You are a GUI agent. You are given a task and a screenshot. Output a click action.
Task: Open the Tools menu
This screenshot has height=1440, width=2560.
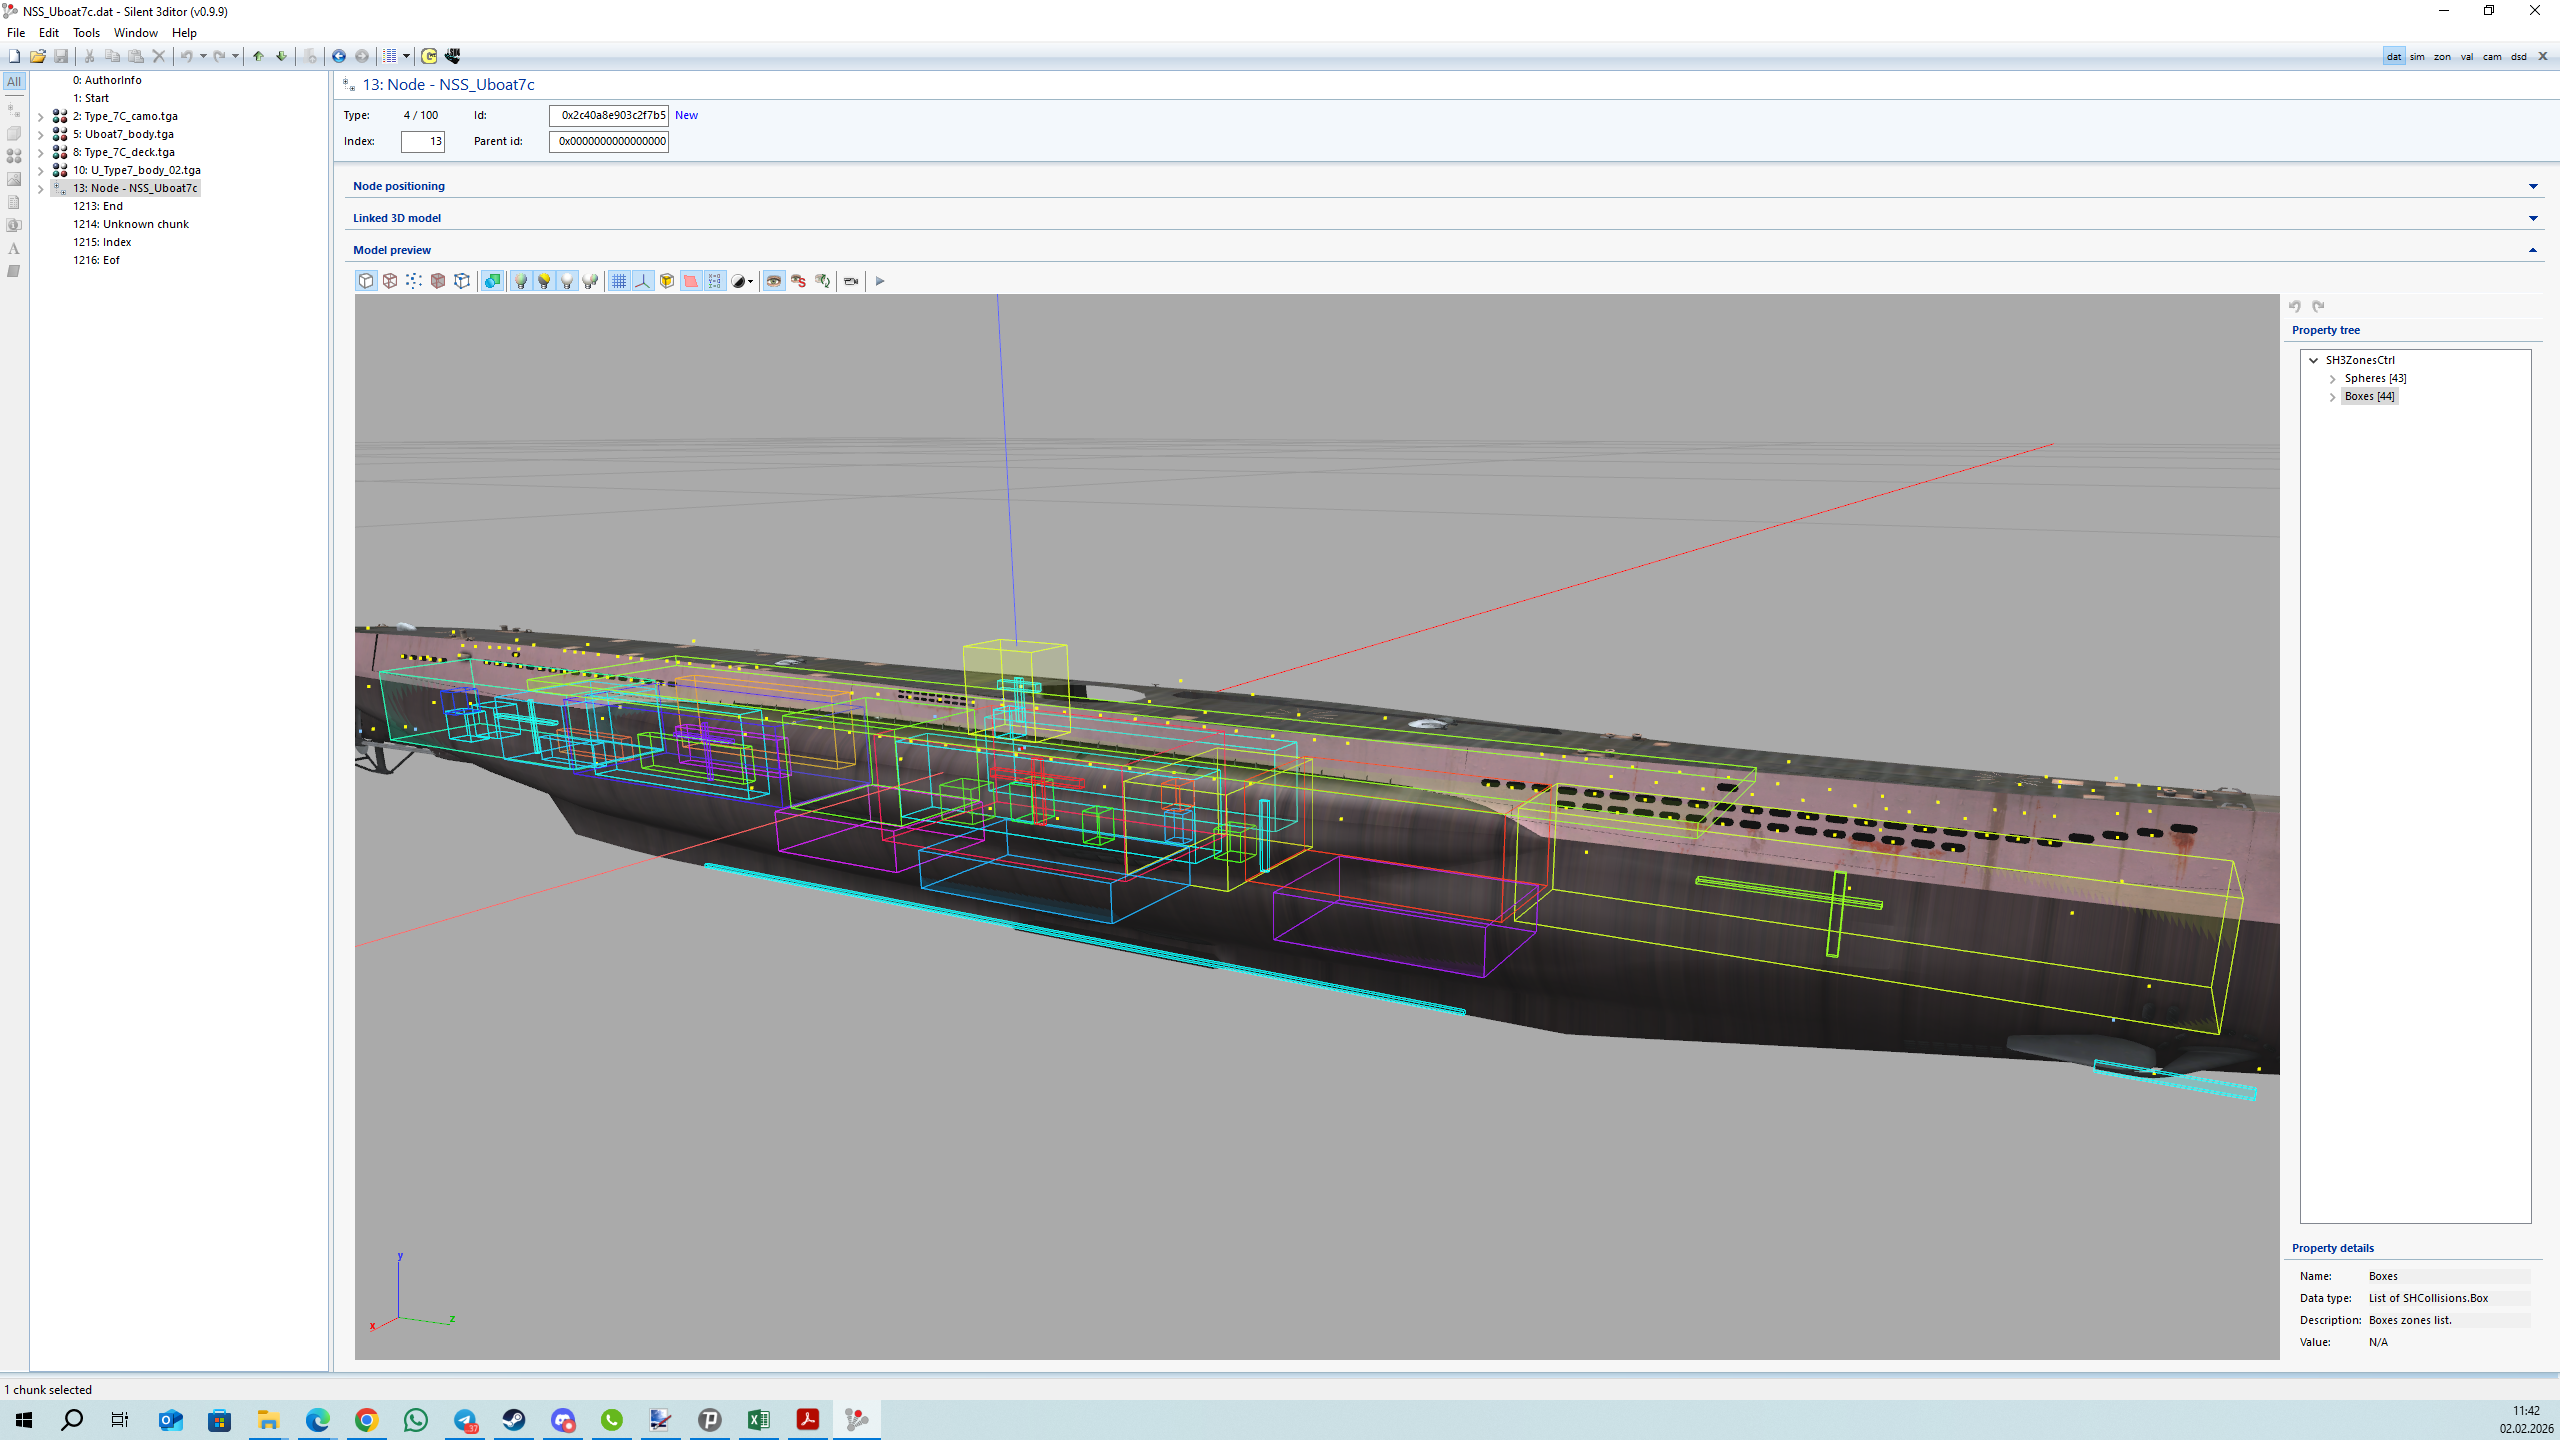pos(86,33)
